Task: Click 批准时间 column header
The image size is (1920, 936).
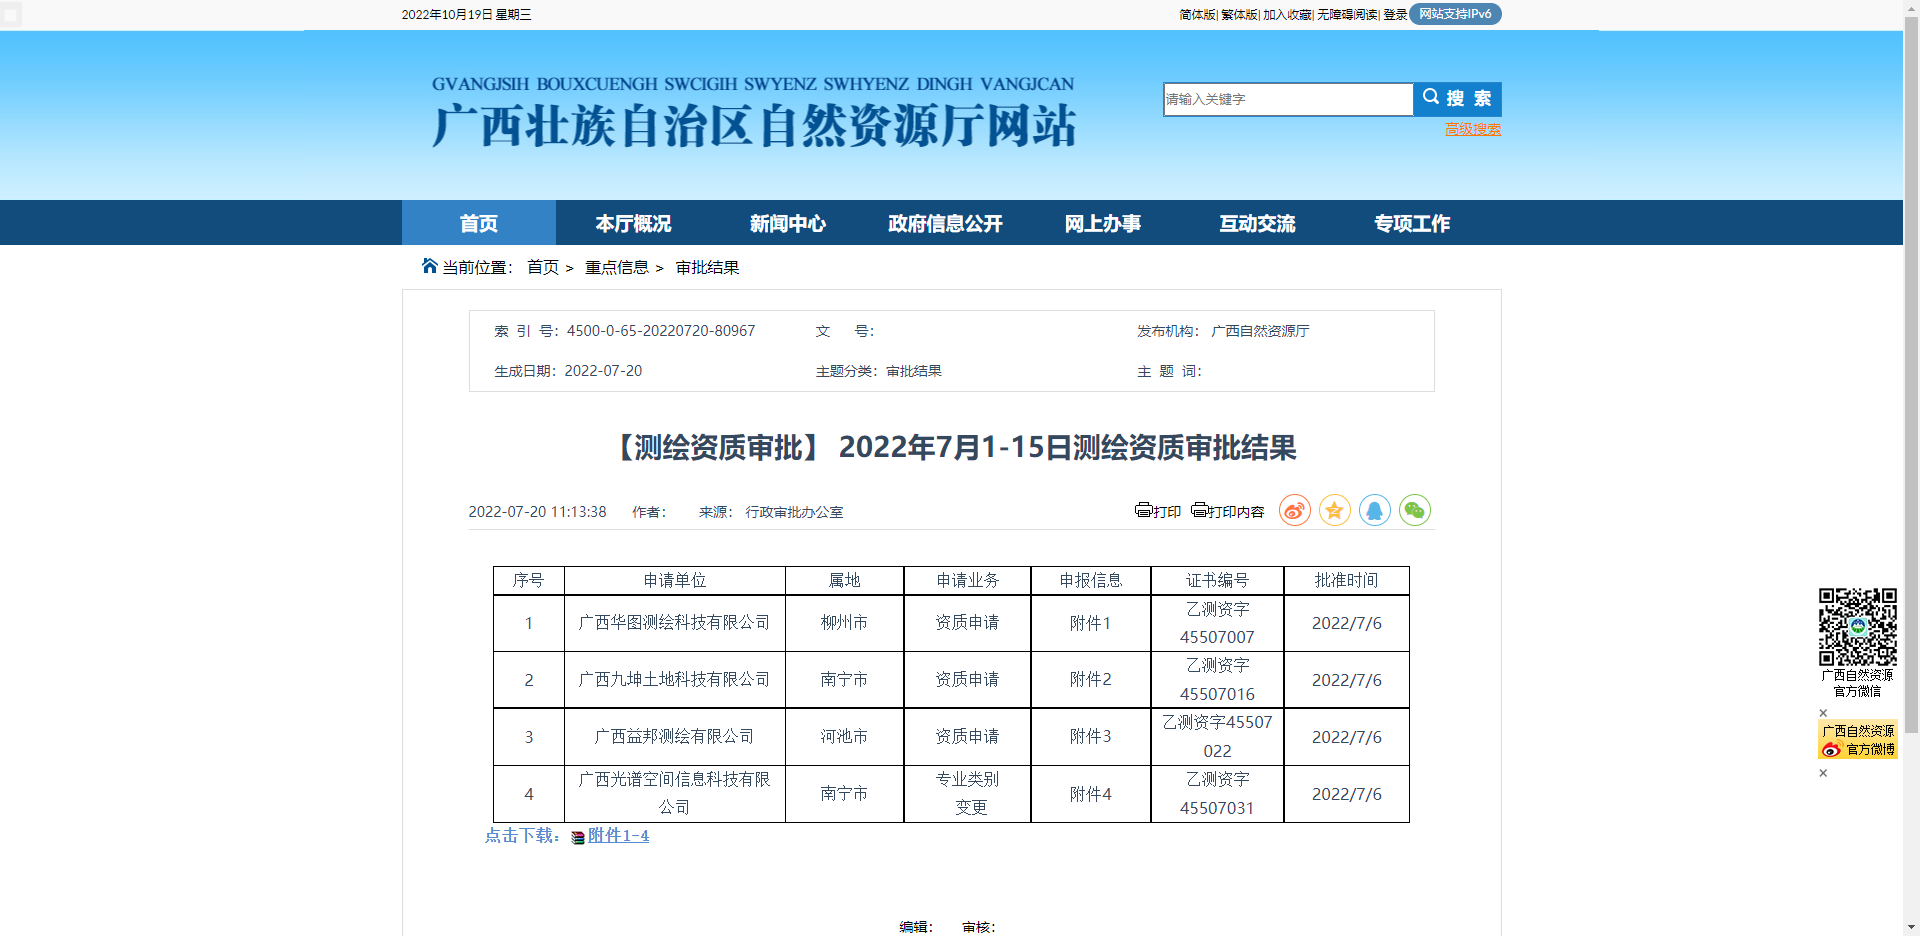Action: click(x=1346, y=580)
